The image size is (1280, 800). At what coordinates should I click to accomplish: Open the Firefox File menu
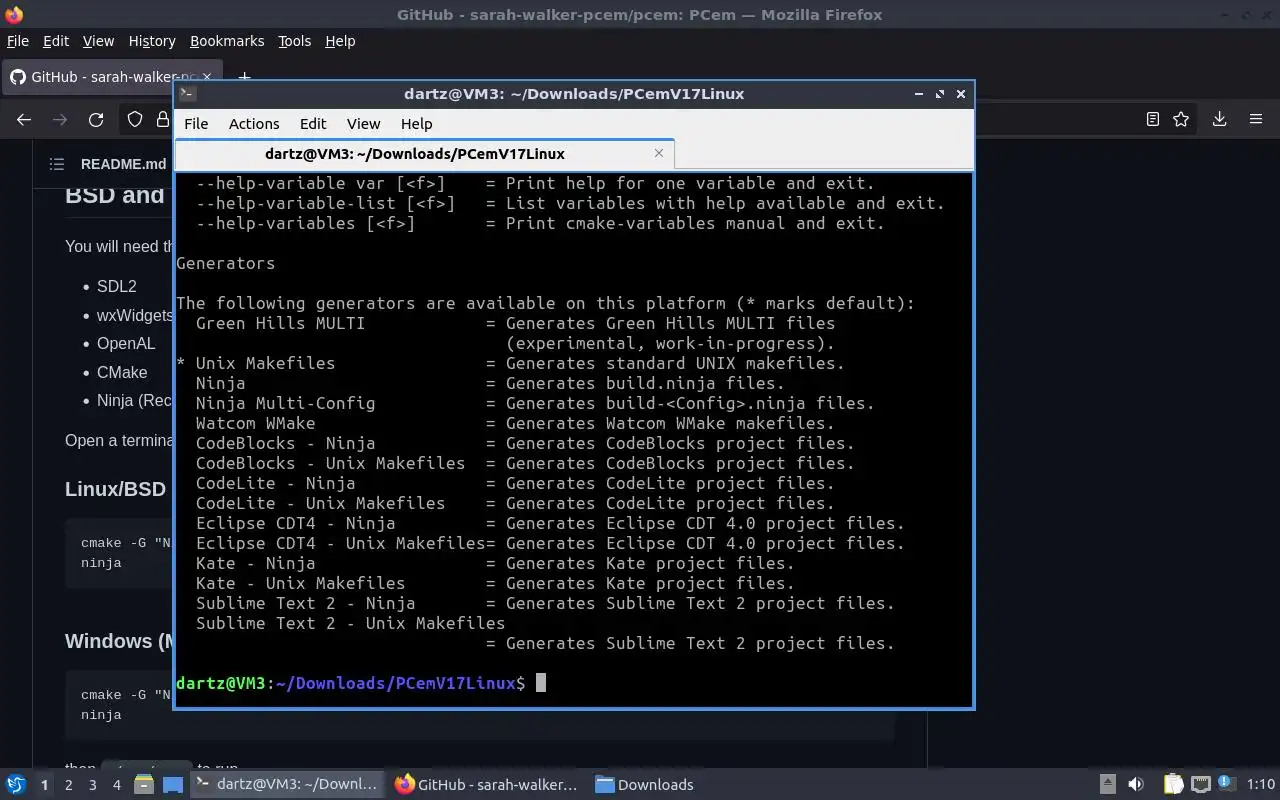coord(18,41)
